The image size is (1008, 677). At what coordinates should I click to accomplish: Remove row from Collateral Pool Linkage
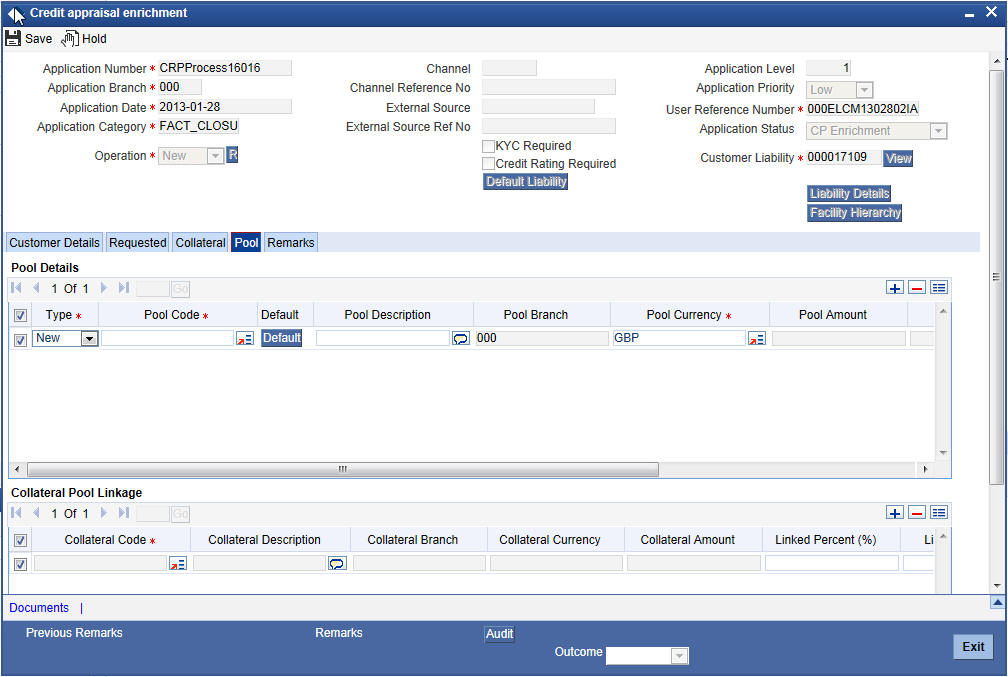(x=917, y=512)
